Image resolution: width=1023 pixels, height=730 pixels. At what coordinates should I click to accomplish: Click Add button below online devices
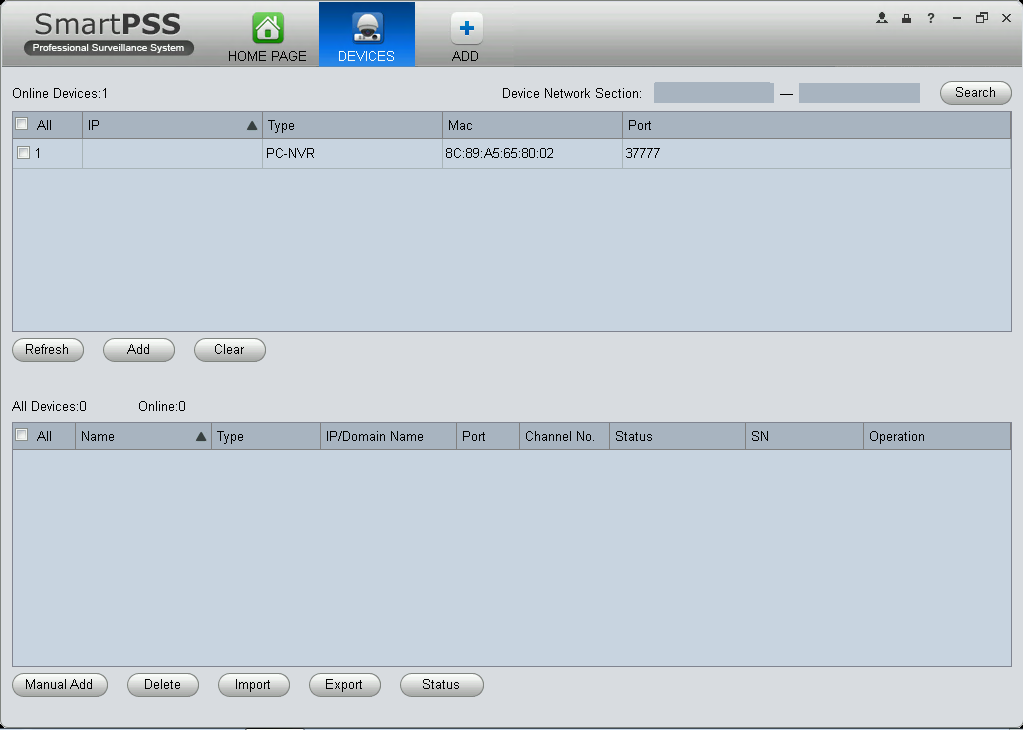[x=139, y=350]
